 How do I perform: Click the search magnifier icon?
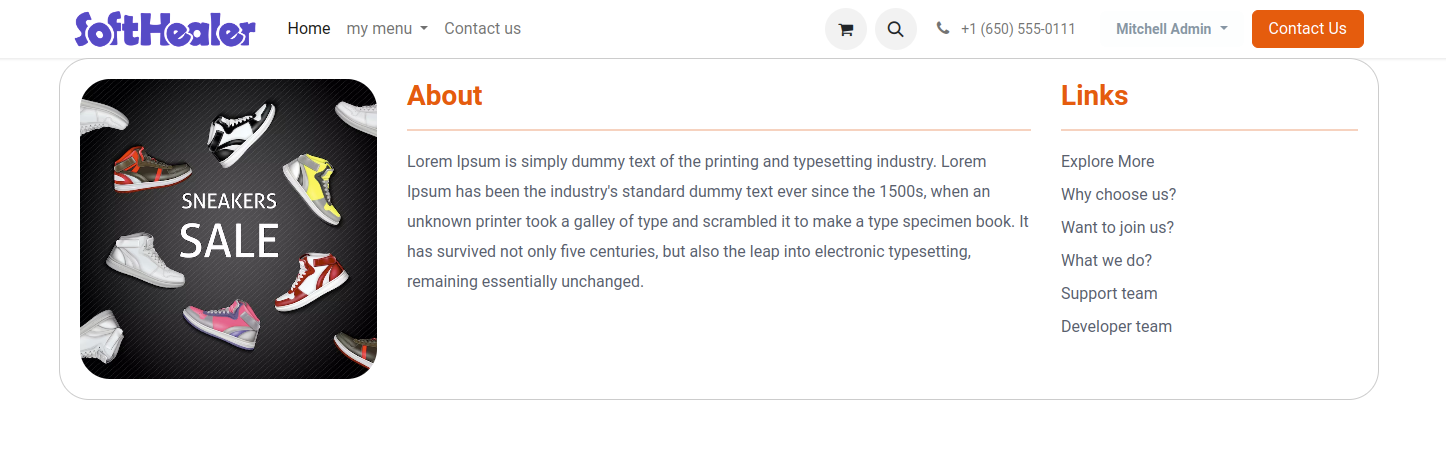point(896,29)
